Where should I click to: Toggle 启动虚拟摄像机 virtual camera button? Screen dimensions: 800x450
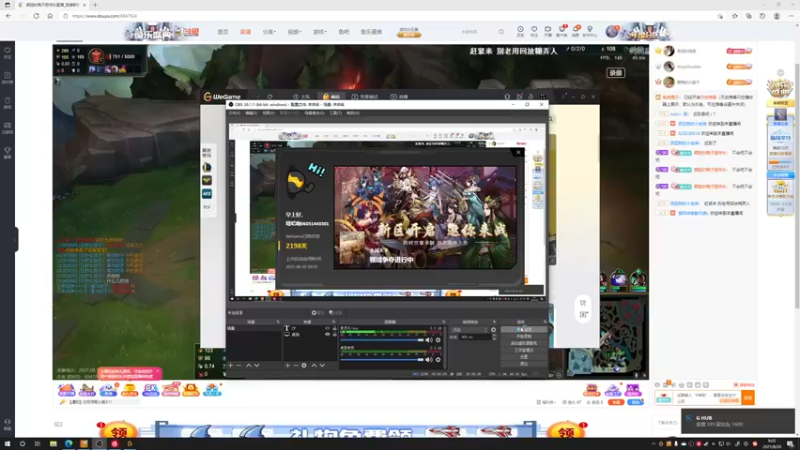(524, 343)
